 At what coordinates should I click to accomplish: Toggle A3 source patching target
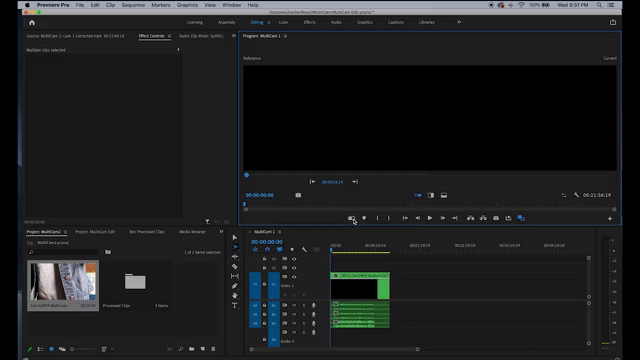255,323
